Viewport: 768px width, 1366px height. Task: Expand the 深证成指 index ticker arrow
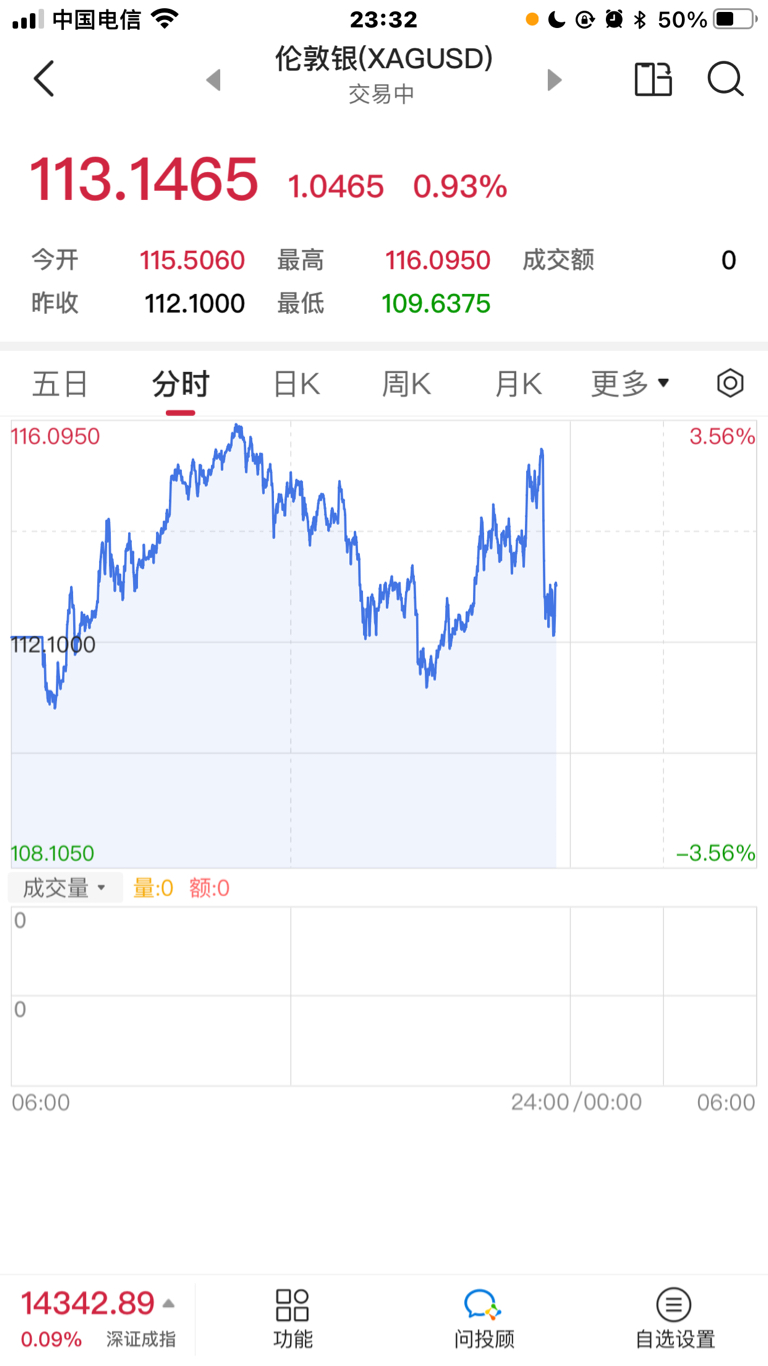click(169, 1304)
